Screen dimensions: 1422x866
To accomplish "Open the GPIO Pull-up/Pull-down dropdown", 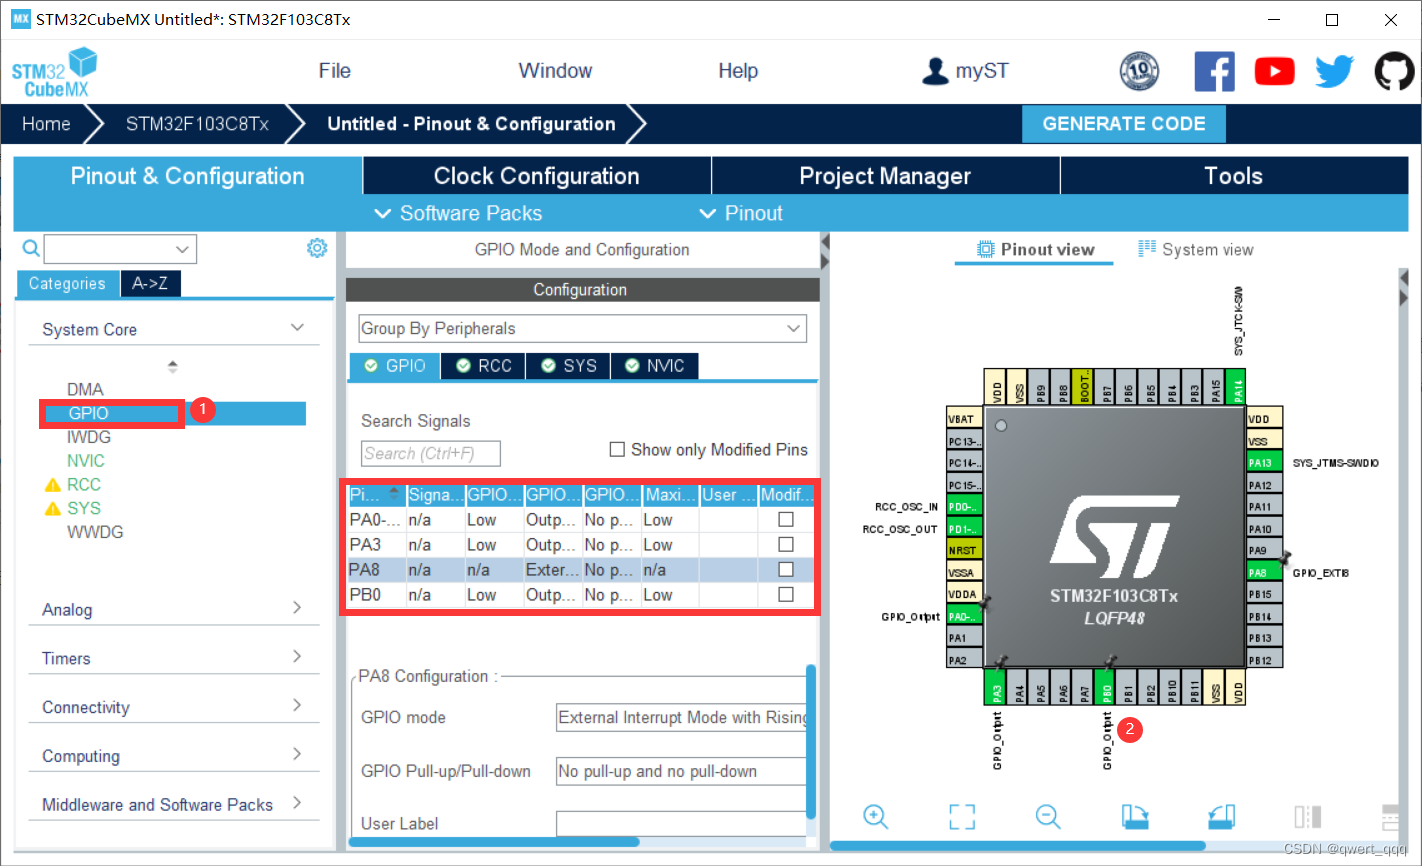I will [682, 771].
